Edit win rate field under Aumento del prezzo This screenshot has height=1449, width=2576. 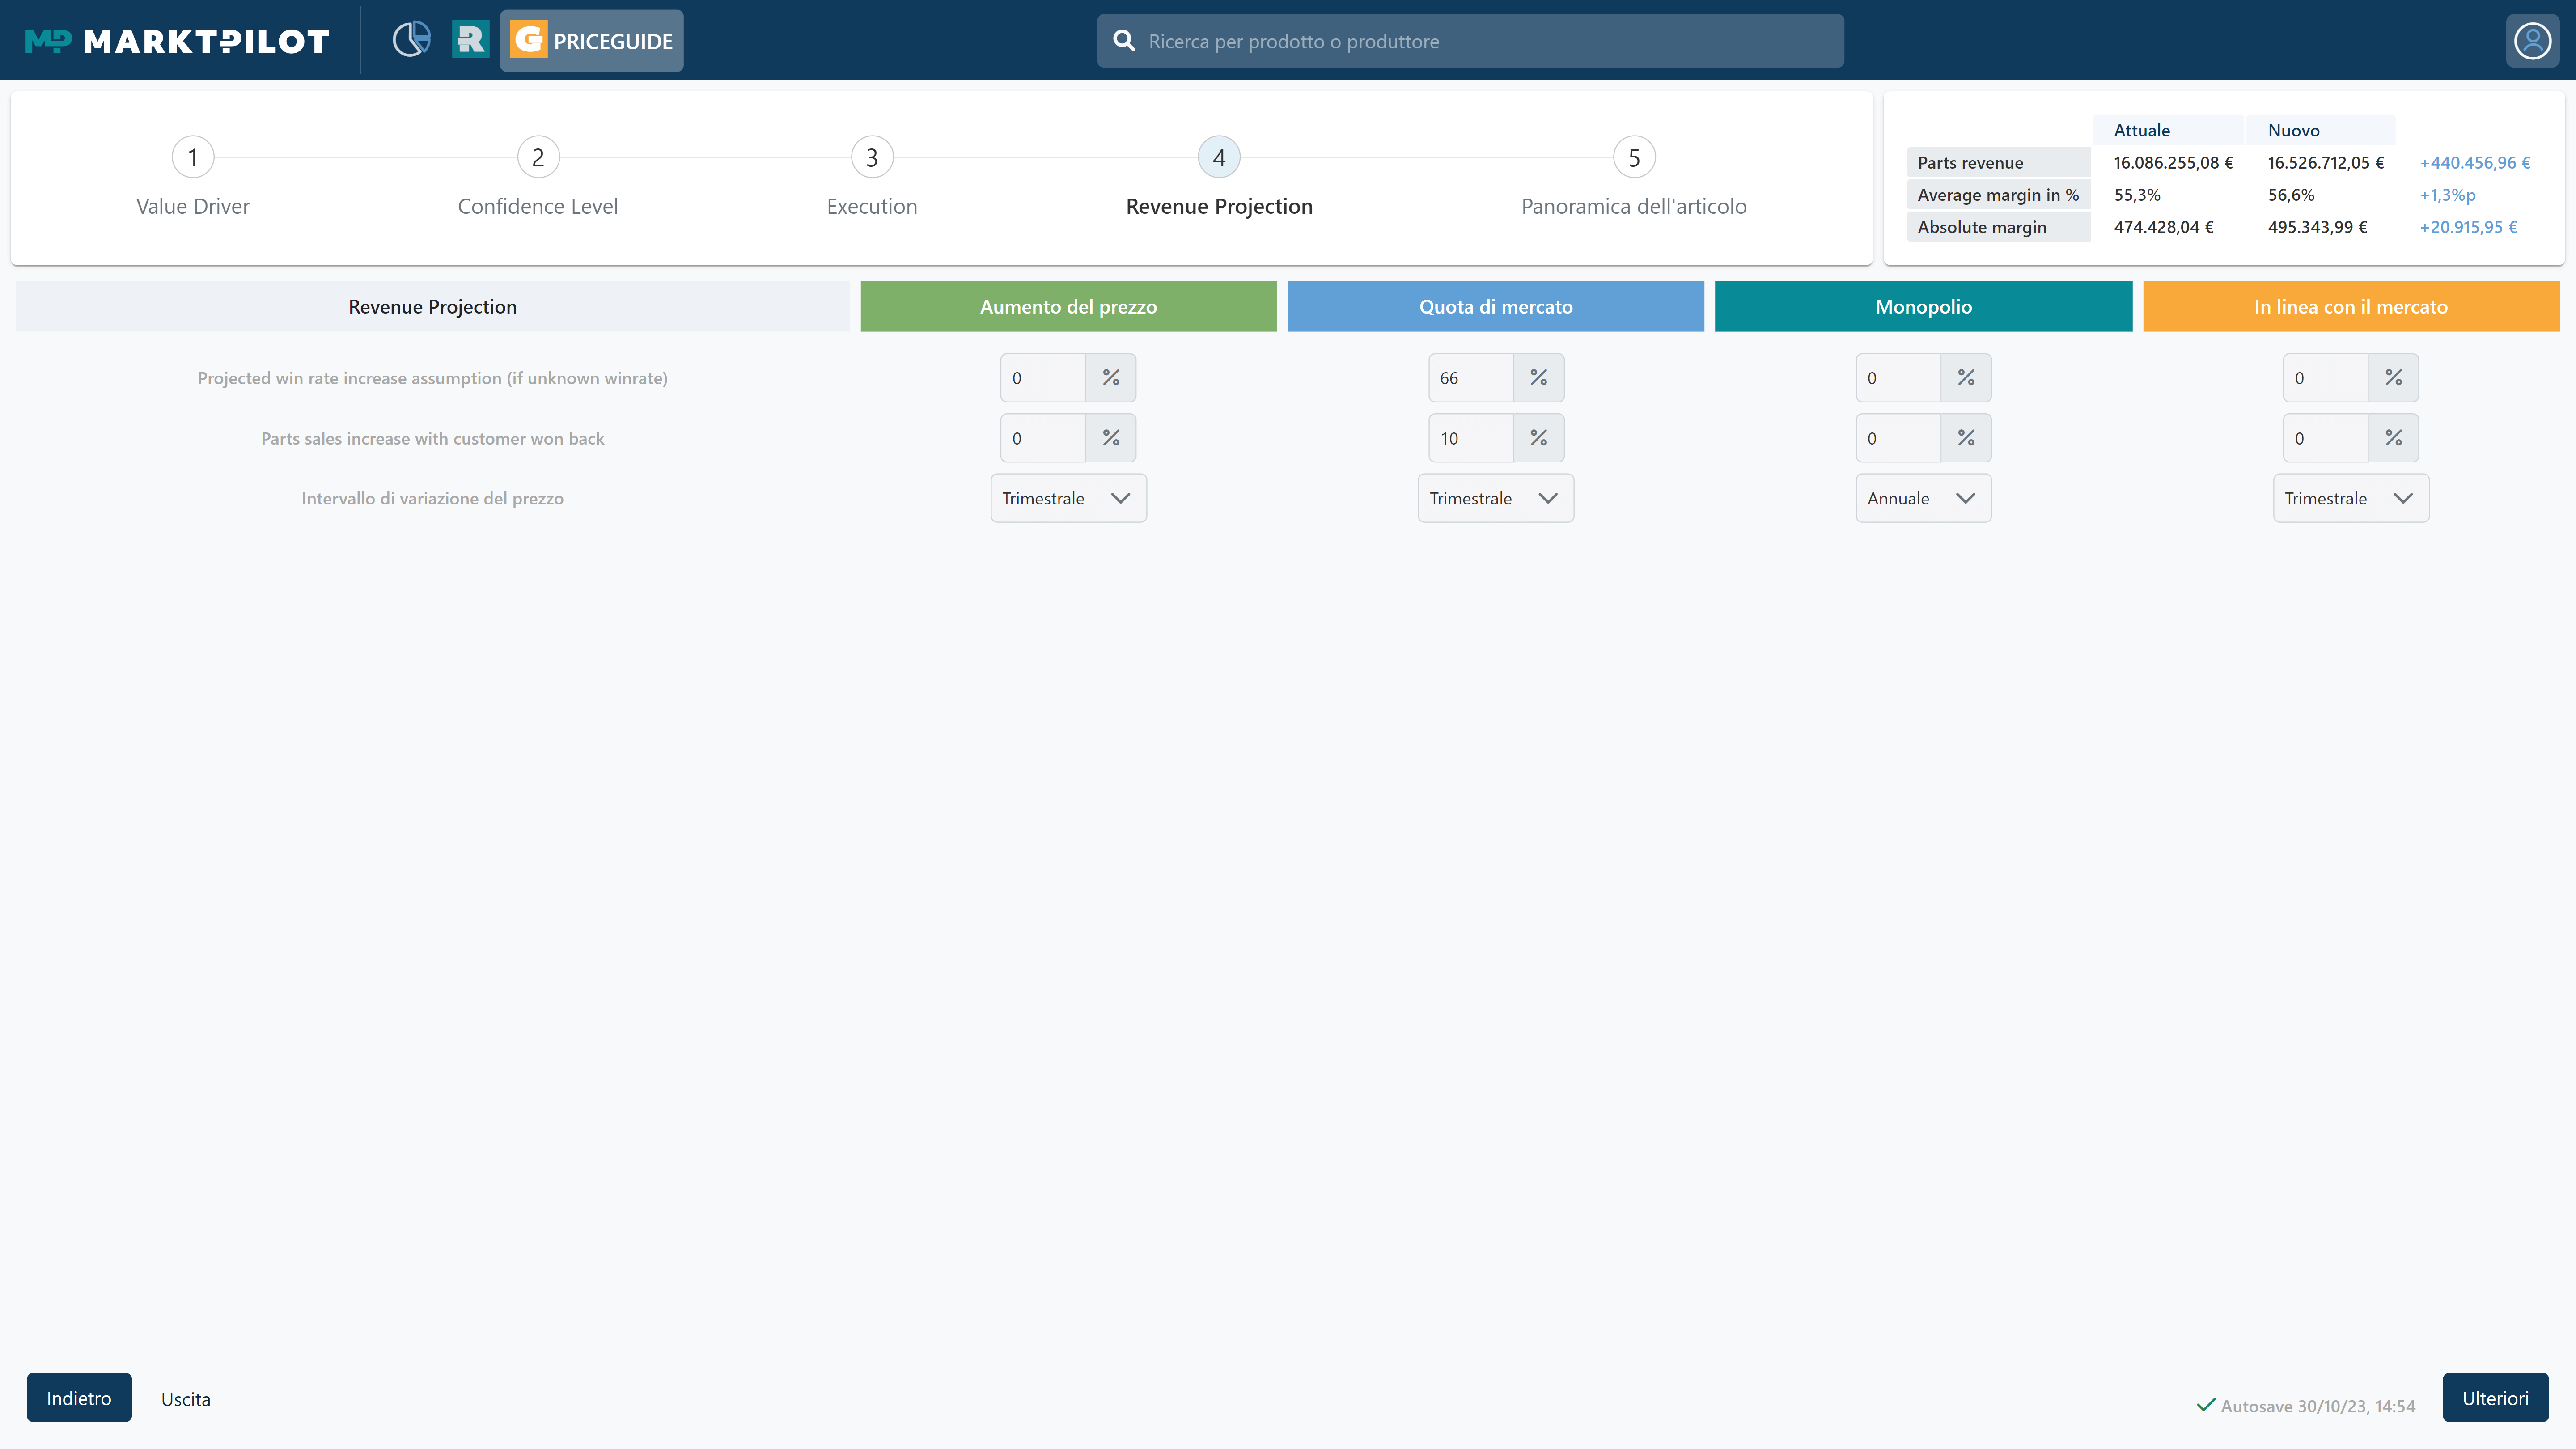1043,378
